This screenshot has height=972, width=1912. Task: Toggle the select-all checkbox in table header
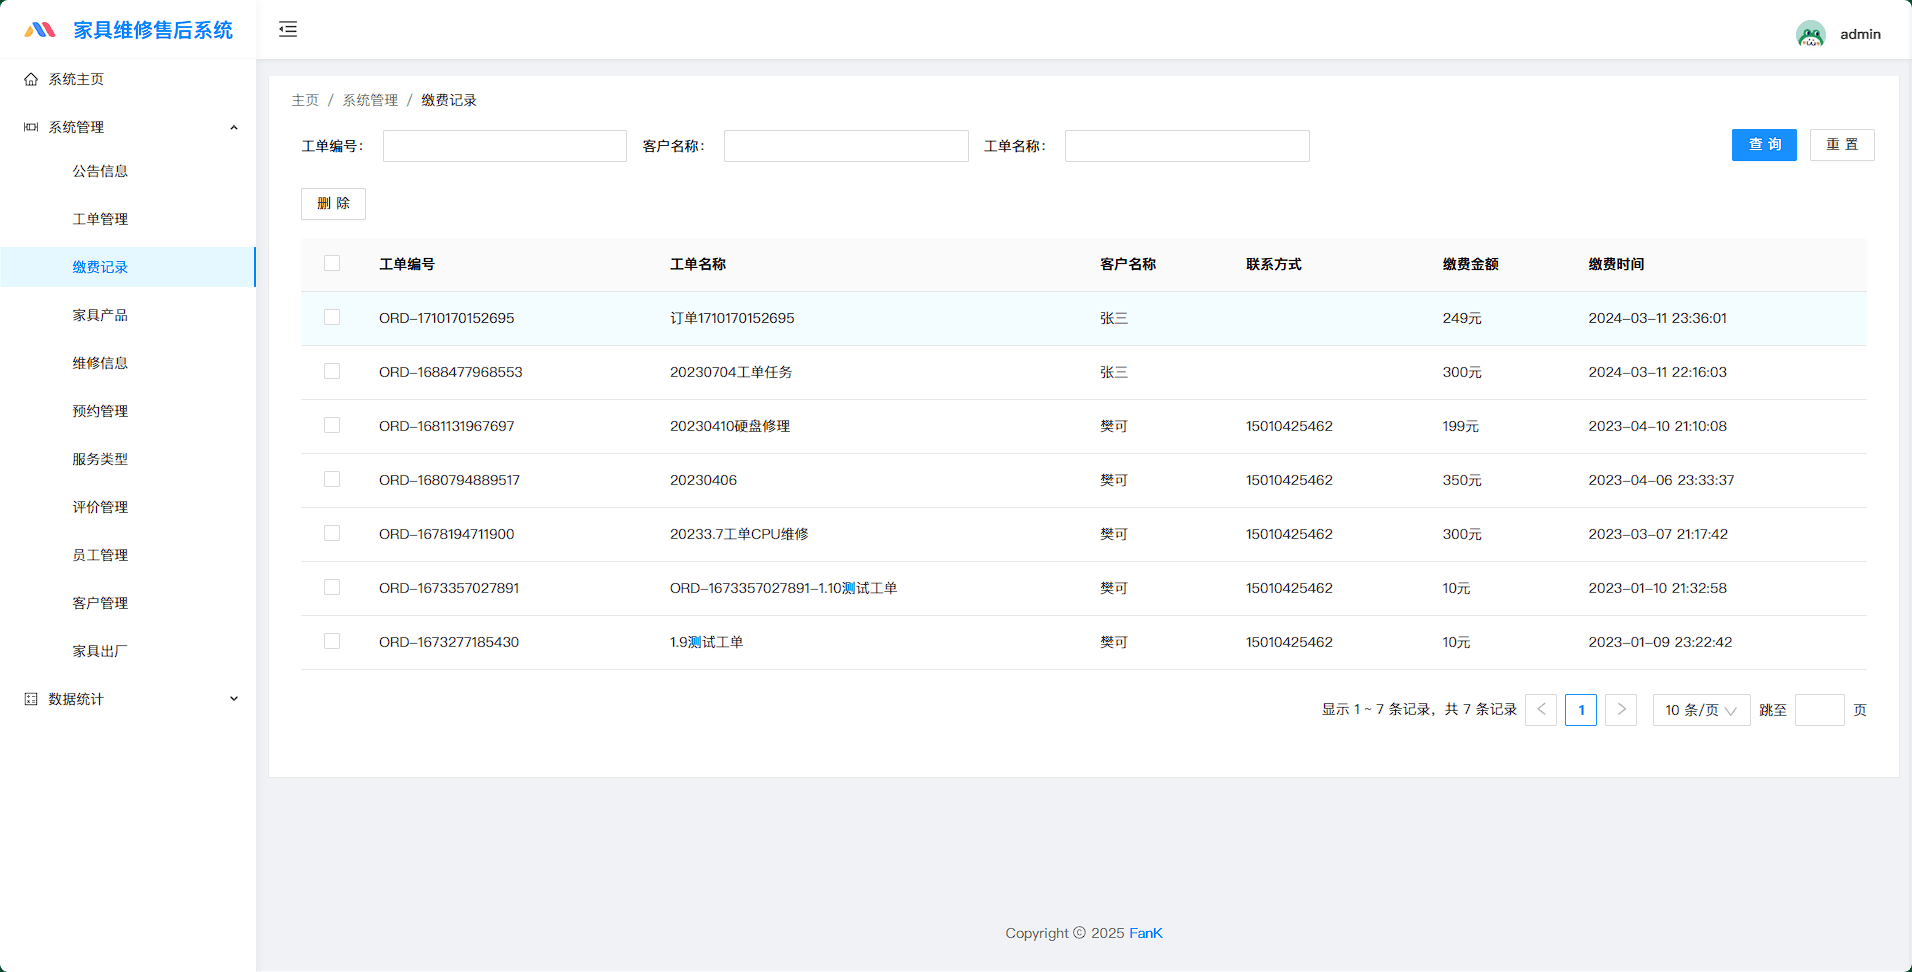(x=332, y=264)
